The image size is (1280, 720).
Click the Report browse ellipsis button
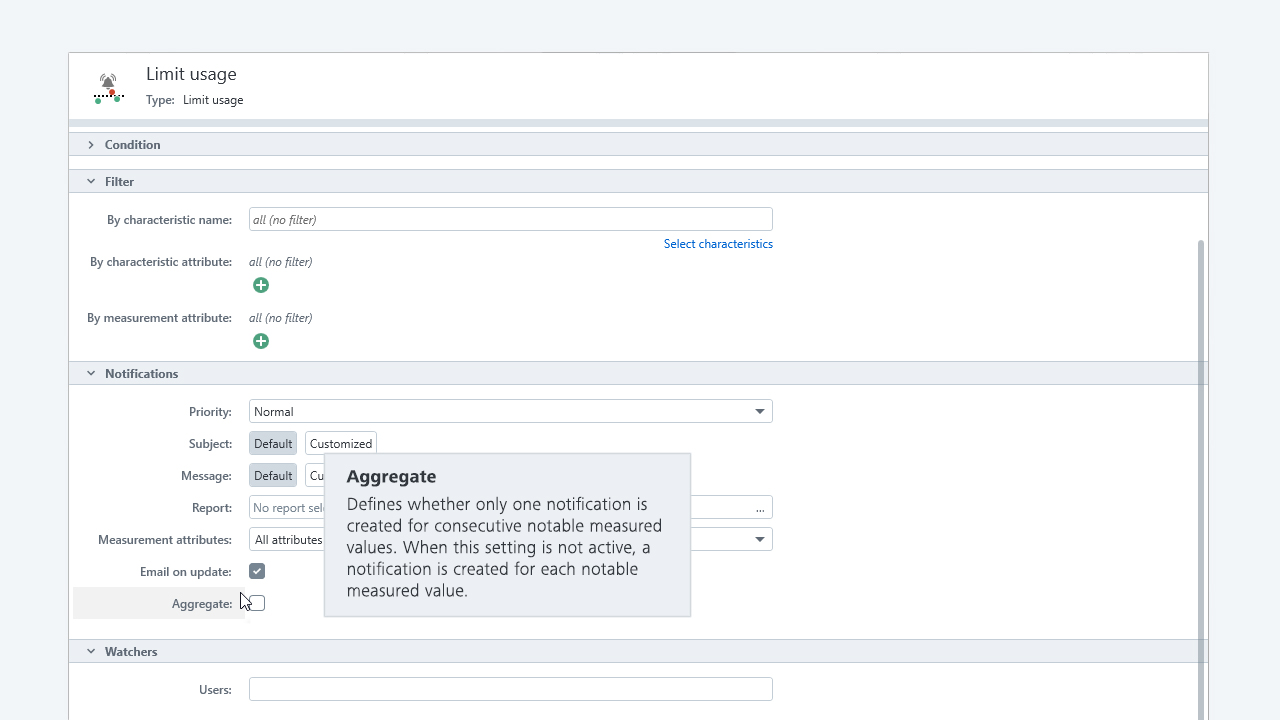(x=760, y=508)
